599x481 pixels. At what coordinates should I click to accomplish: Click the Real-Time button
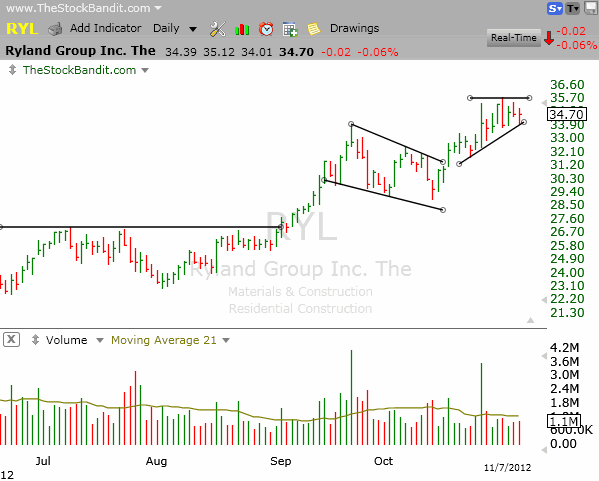pos(514,38)
